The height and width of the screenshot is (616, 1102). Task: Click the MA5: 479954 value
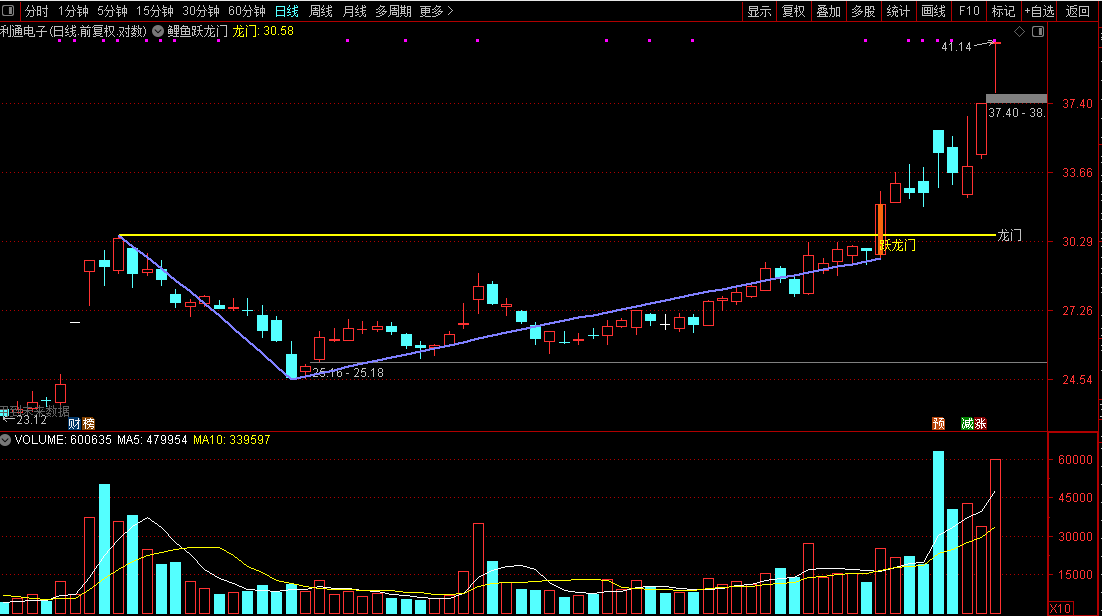tap(152, 439)
